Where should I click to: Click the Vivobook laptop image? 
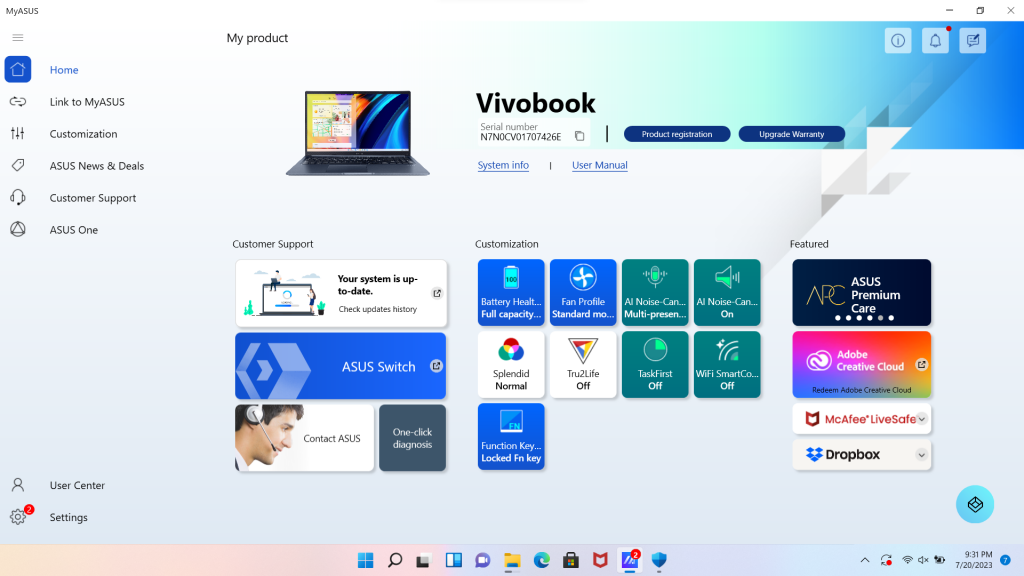[358, 133]
